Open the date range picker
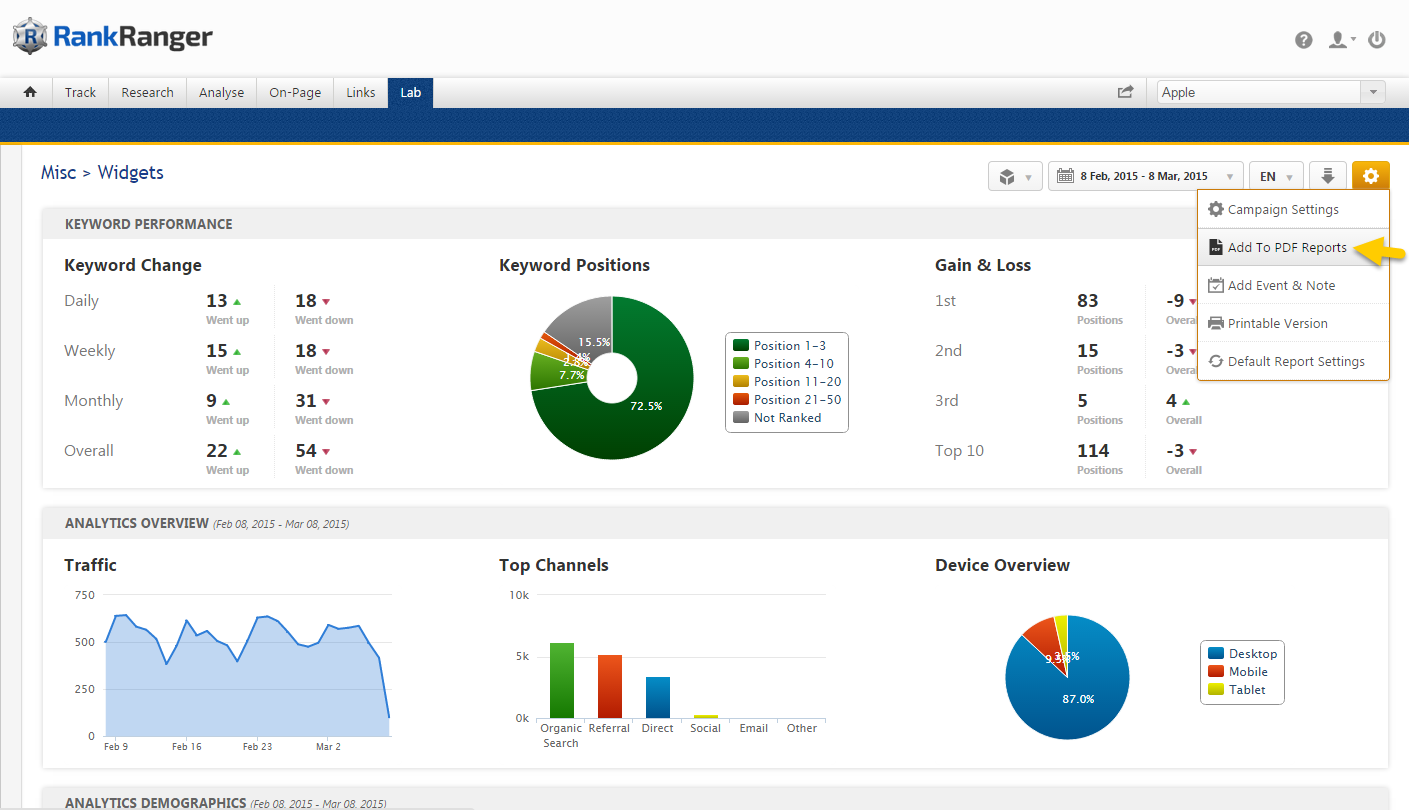The width and height of the screenshot is (1409, 810). pyautogui.click(x=1146, y=176)
